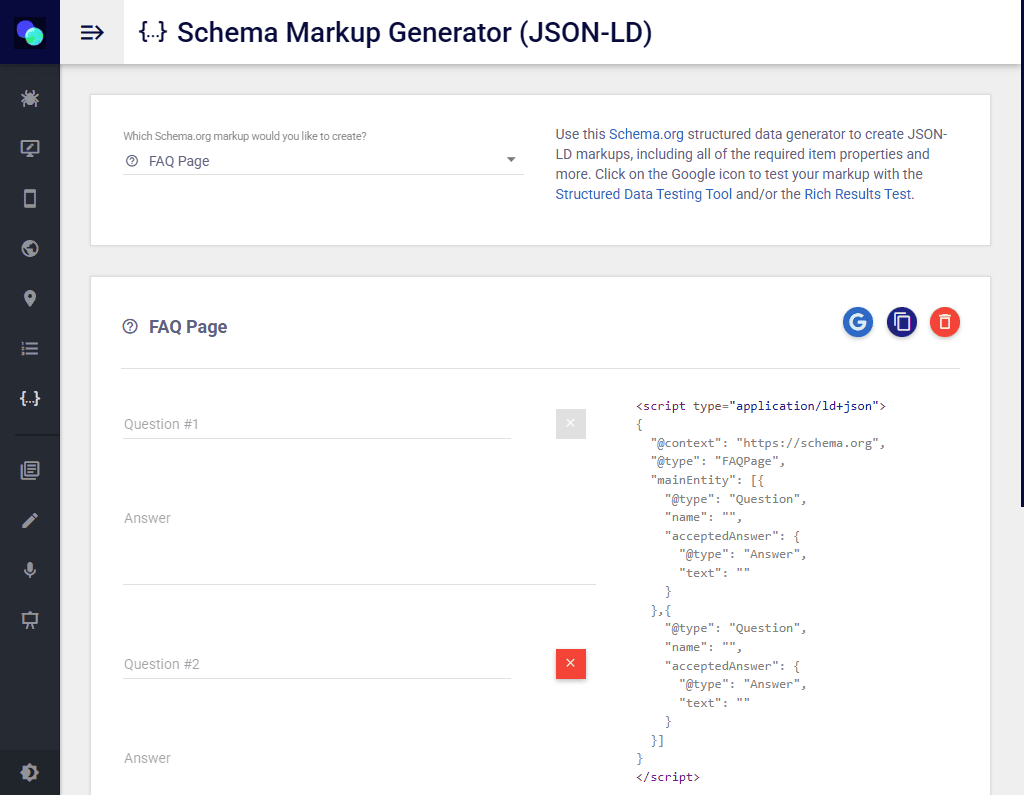The image size is (1024, 795).
Task: Remove Question #2 with red X button
Action: pos(571,664)
